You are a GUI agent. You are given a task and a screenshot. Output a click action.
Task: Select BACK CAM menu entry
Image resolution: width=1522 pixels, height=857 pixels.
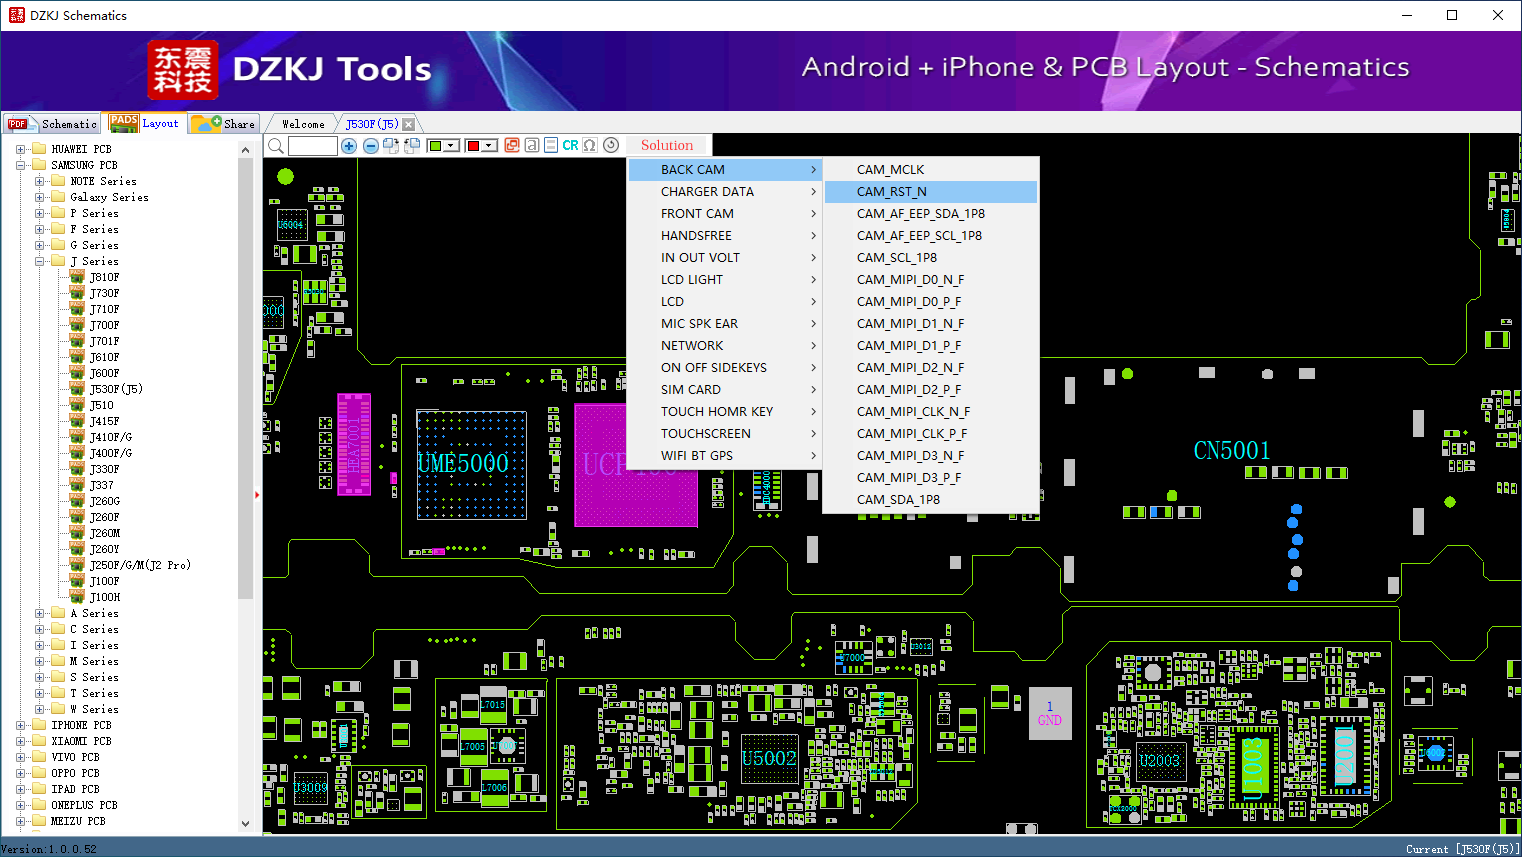(x=726, y=170)
